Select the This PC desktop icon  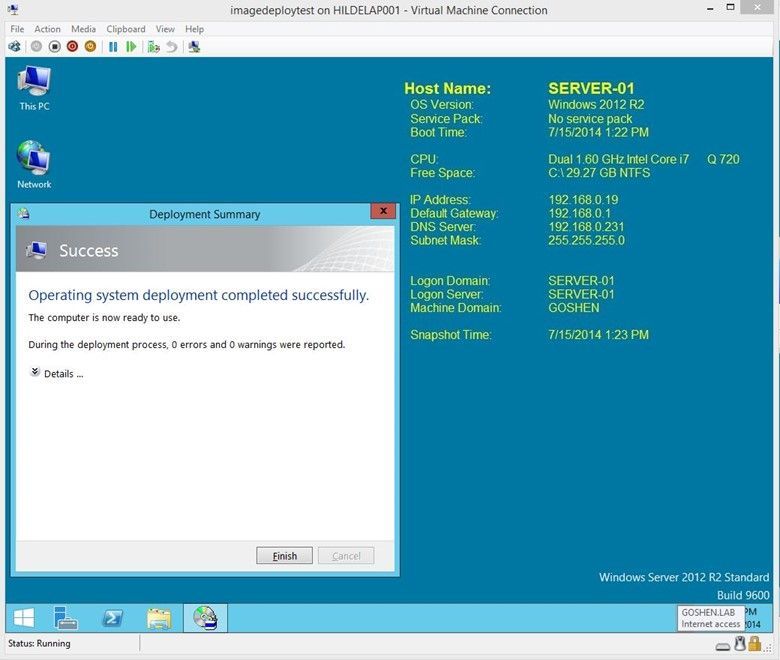point(34,89)
